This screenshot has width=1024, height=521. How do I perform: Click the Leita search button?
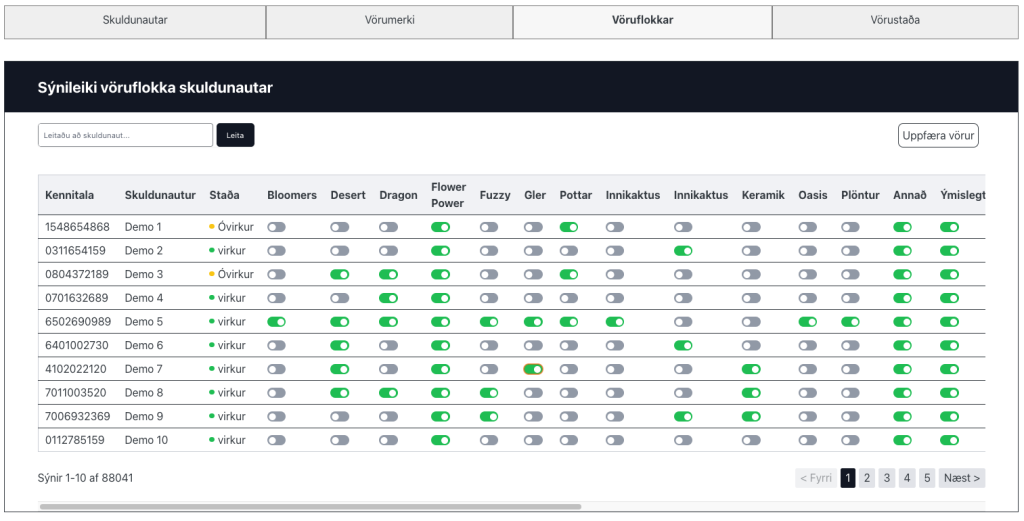(x=235, y=135)
